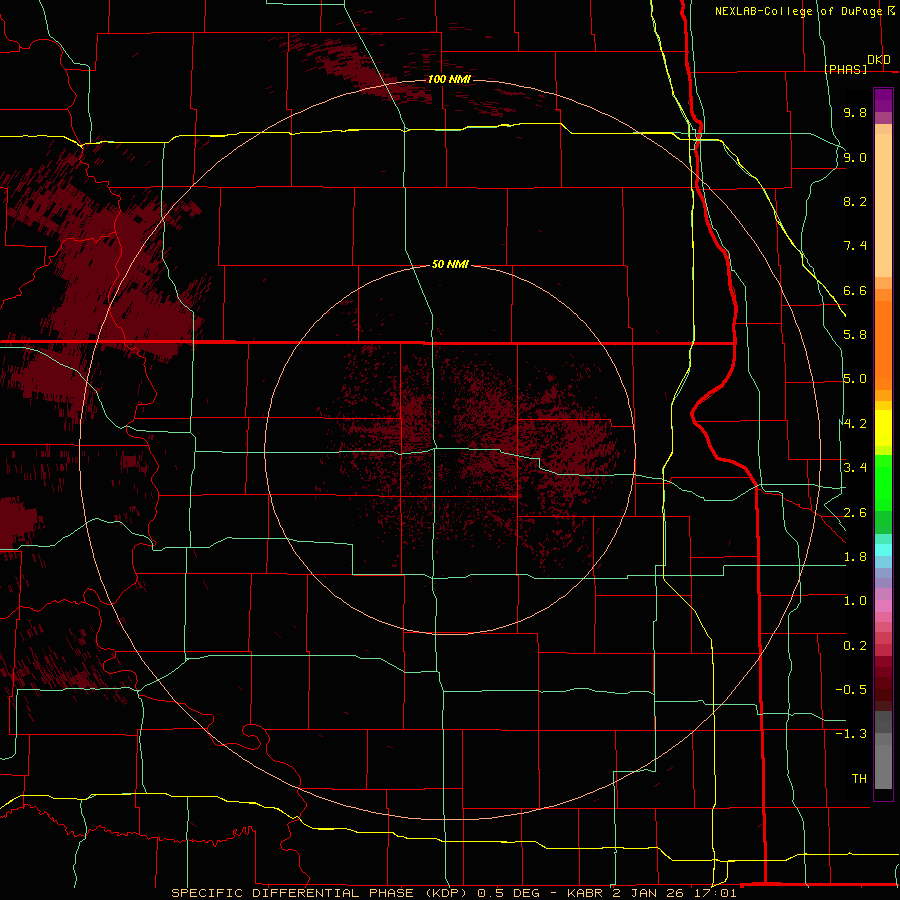Select the 0.2 scale value

click(x=855, y=646)
